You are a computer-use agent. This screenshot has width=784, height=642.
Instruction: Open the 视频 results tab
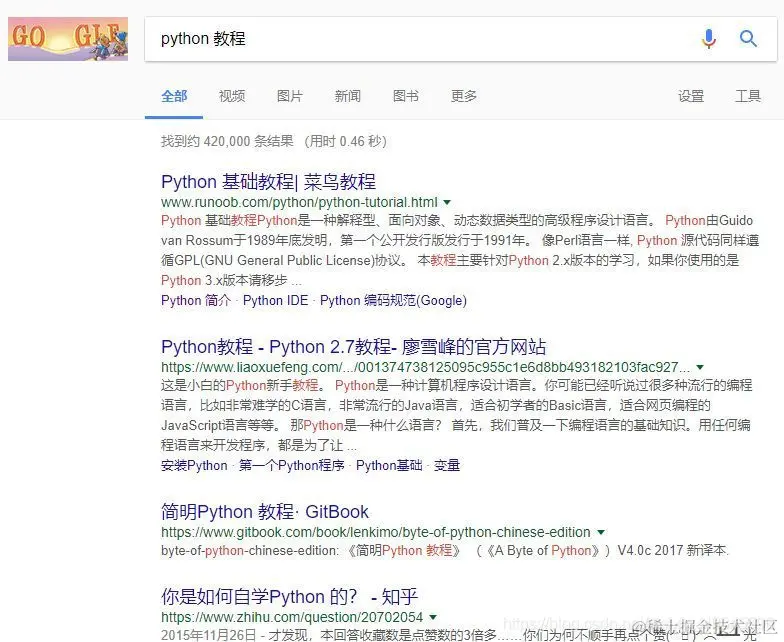(232, 96)
